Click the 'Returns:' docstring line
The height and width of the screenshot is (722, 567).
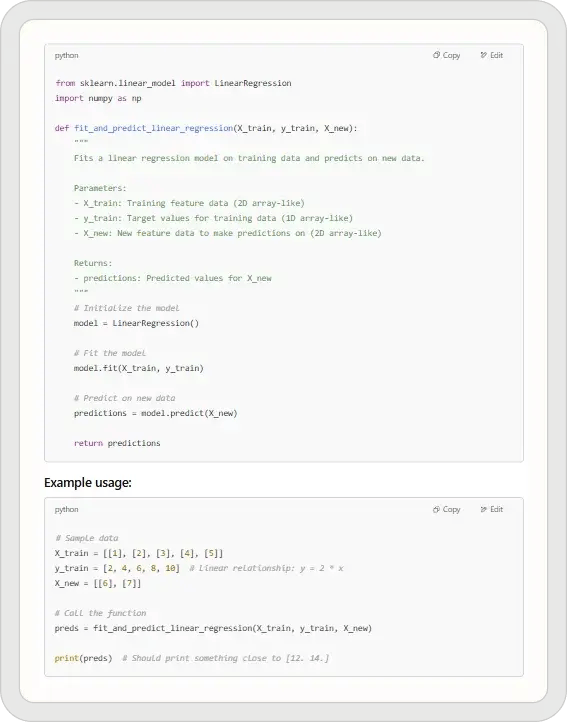(93, 263)
